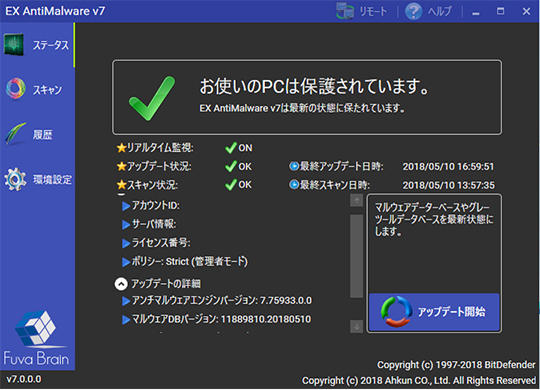This screenshot has height=390, width=540.
Task: Open the ステータス sidebar tab
Action: coord(37,45)
